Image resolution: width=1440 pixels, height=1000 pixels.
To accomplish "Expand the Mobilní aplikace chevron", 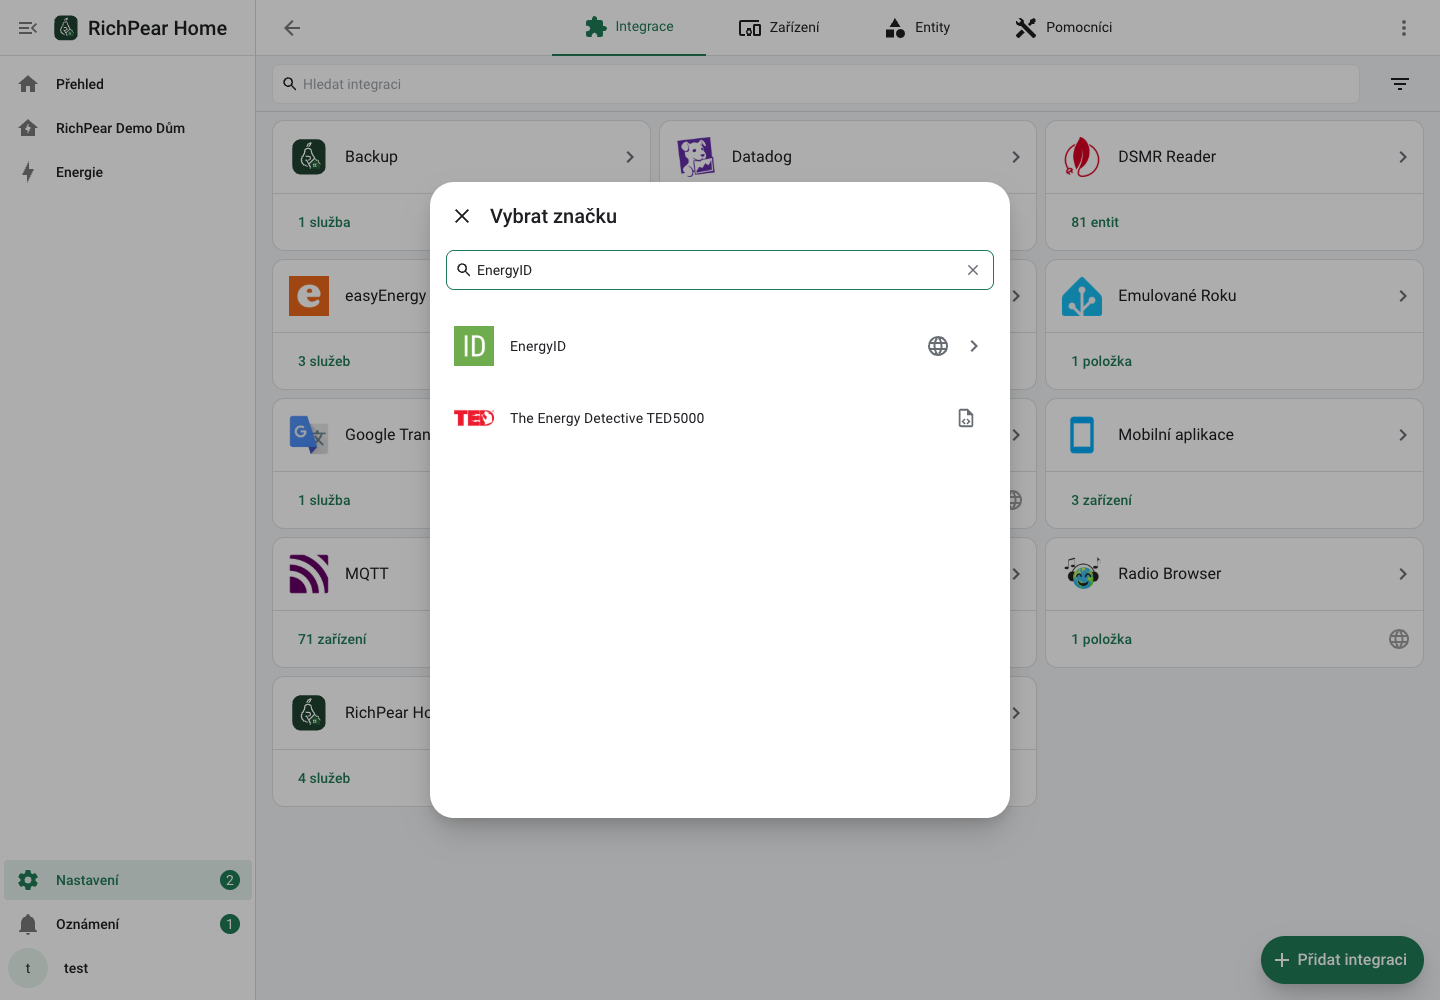I will coord(1403,435).
